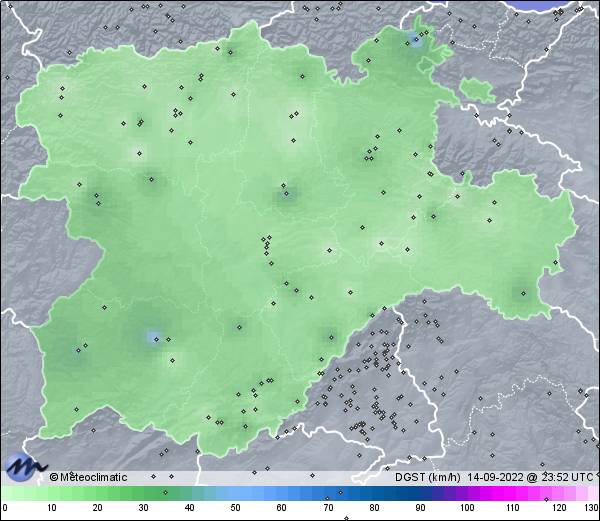Click the scale label 60
The image size is (600, 521).
[282, 508]
